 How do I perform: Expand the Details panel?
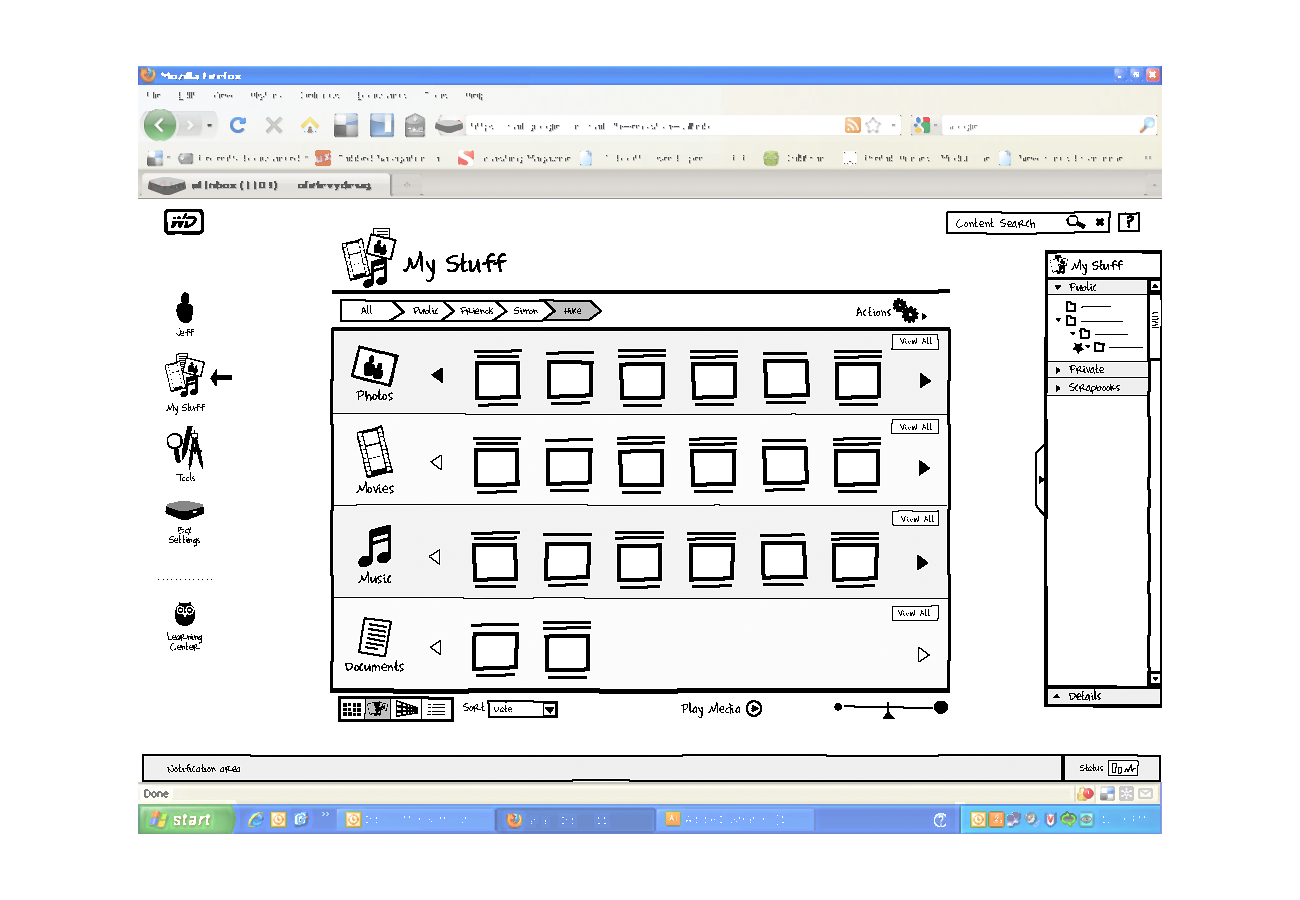1056,696
